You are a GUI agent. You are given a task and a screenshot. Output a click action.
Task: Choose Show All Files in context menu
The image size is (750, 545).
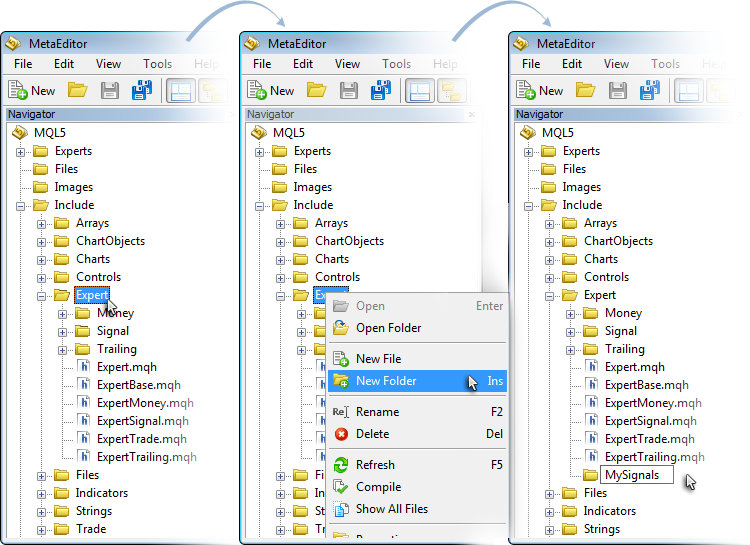click(x=417, y=509)
